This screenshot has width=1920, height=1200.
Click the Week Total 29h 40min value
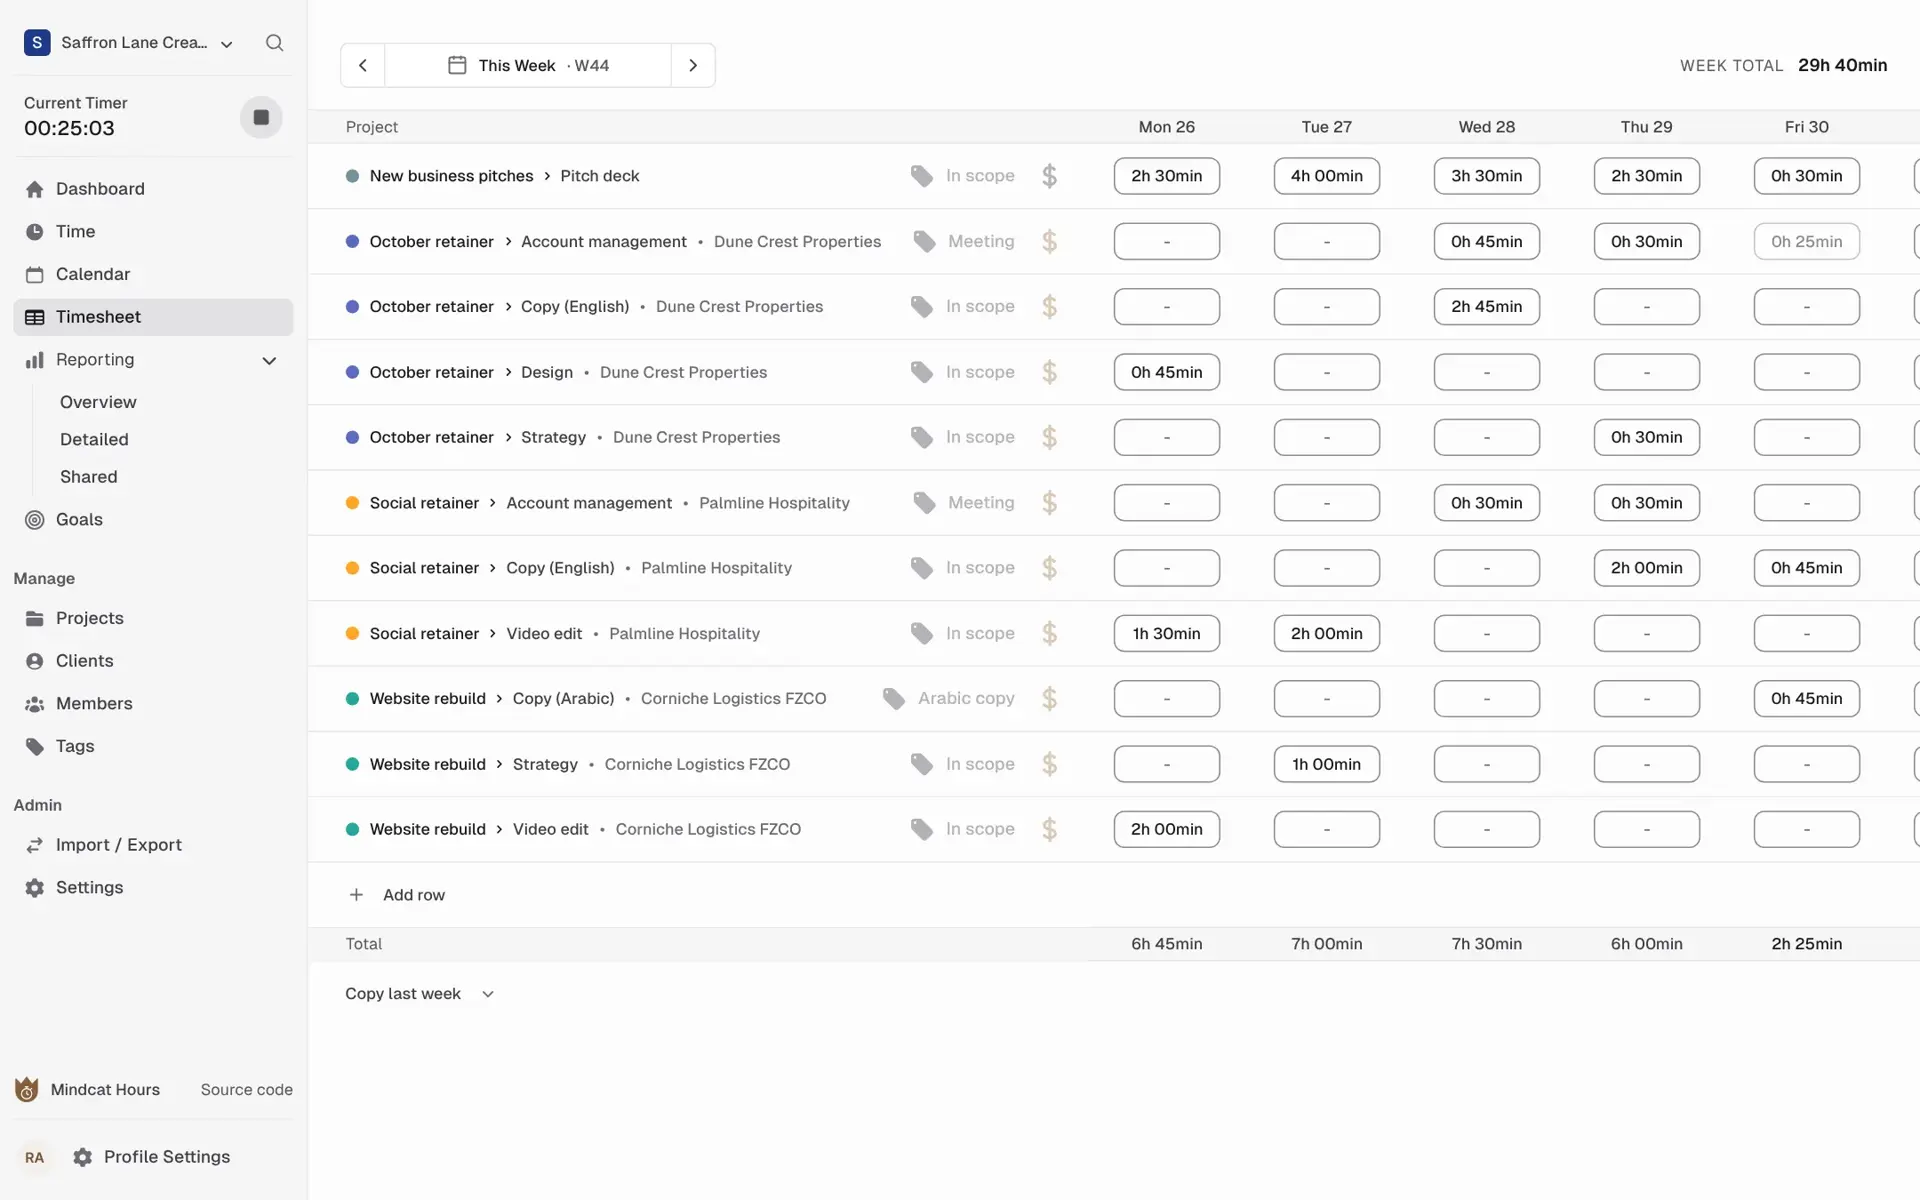[1842, 65]
